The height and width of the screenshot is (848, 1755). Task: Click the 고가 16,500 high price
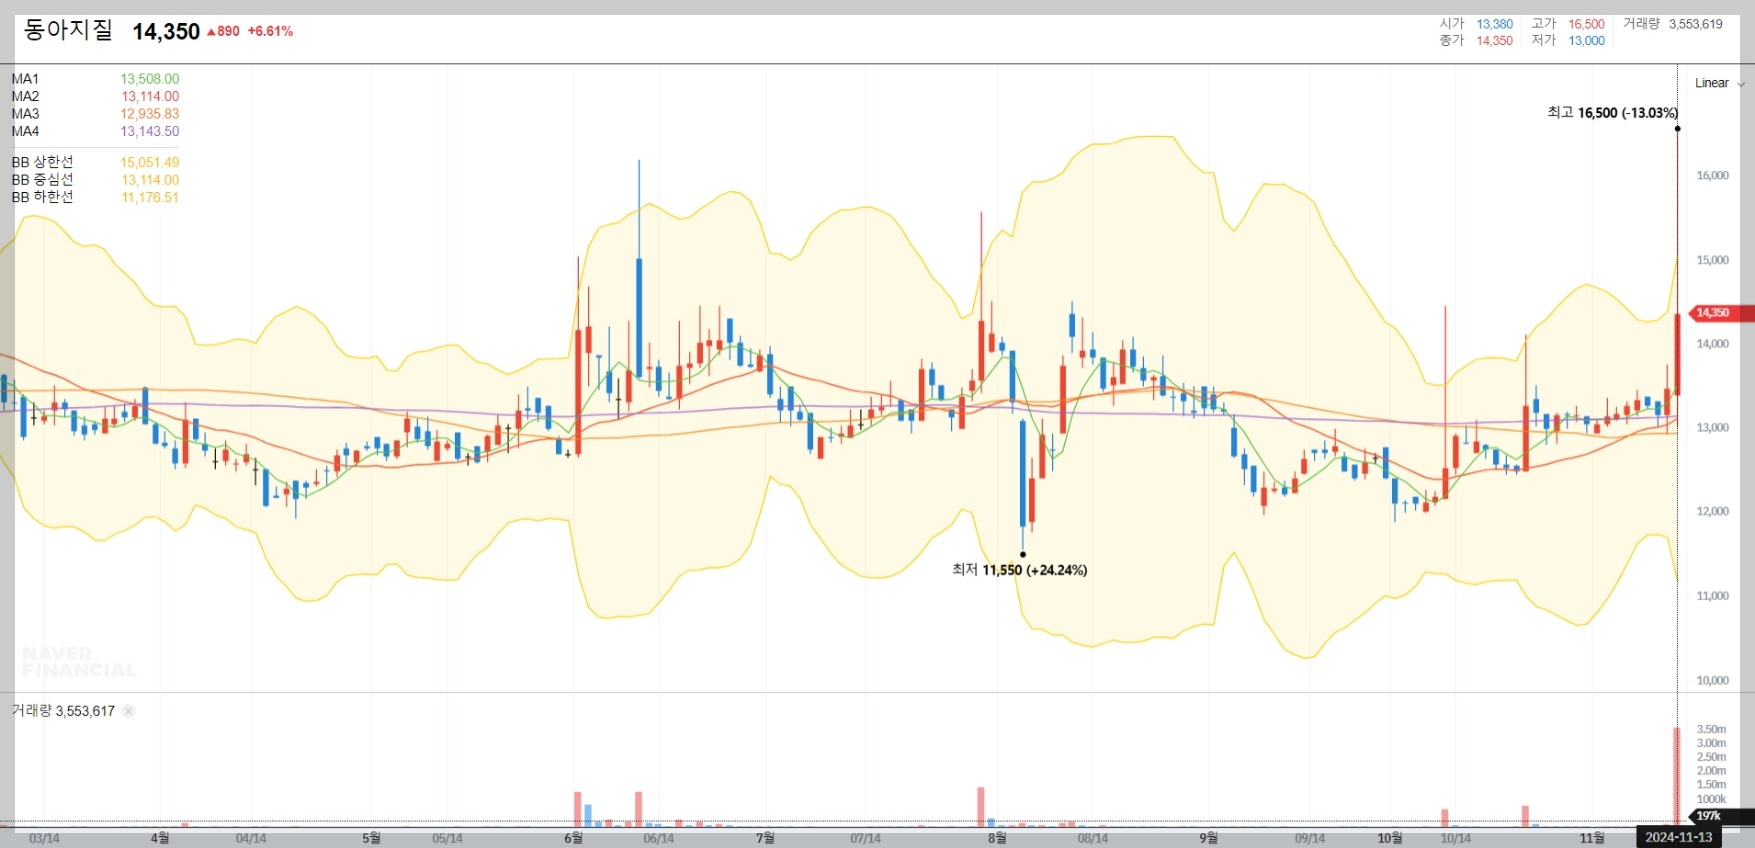(x=1568, y=24)
